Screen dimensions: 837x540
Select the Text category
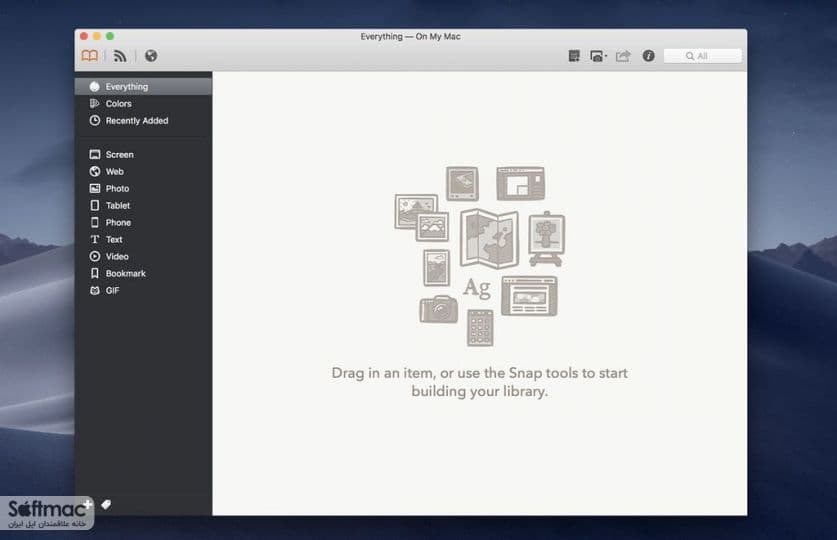143,240
